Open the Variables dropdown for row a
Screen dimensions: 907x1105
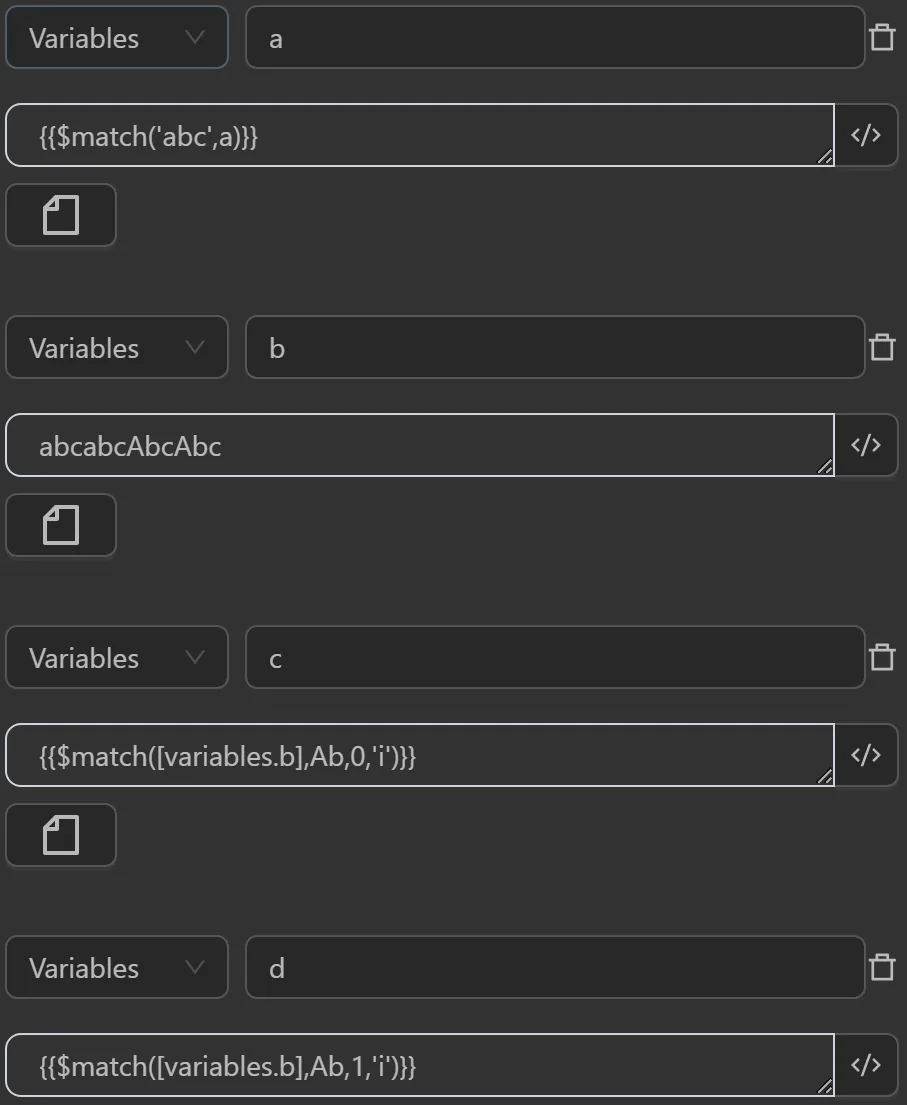[x=117, y=38]
